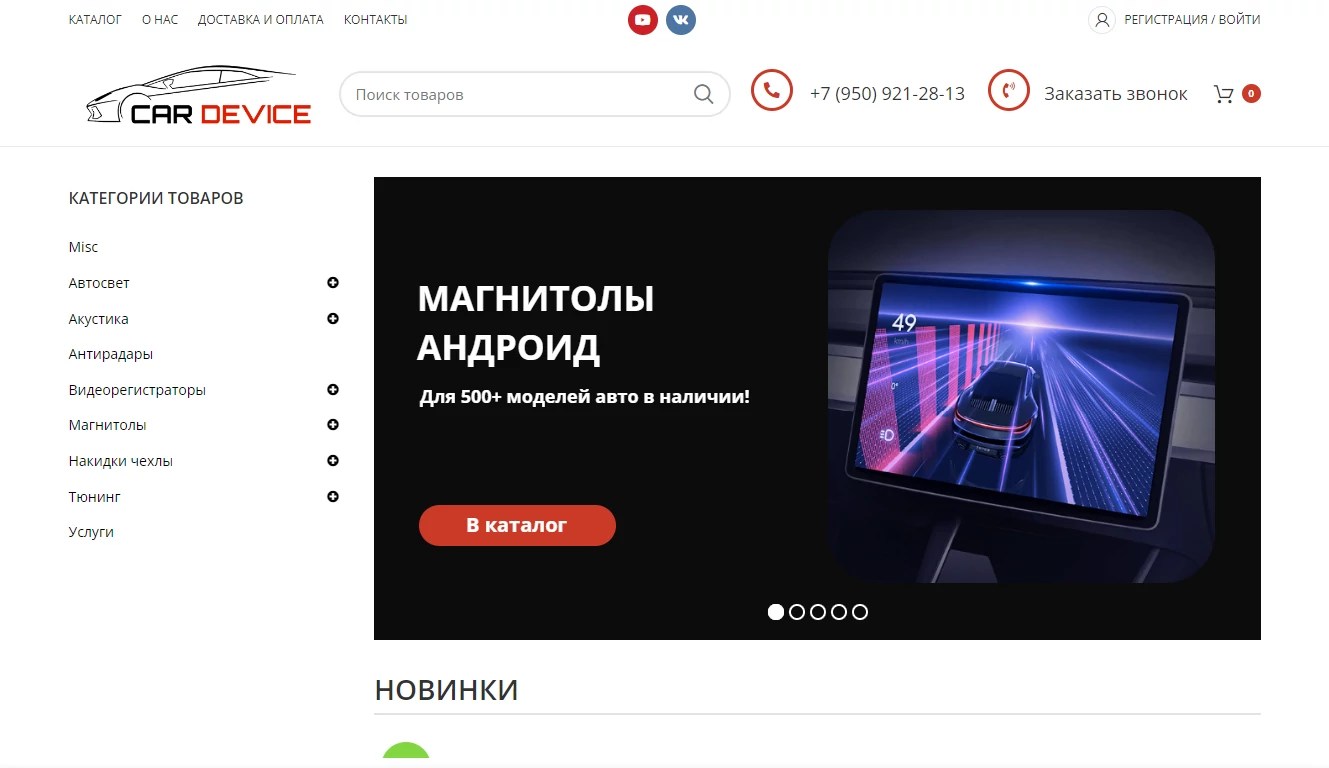Expand the Накидки чехлы category
Viewport: 1329px width, 768px height.
pos(333,461)
